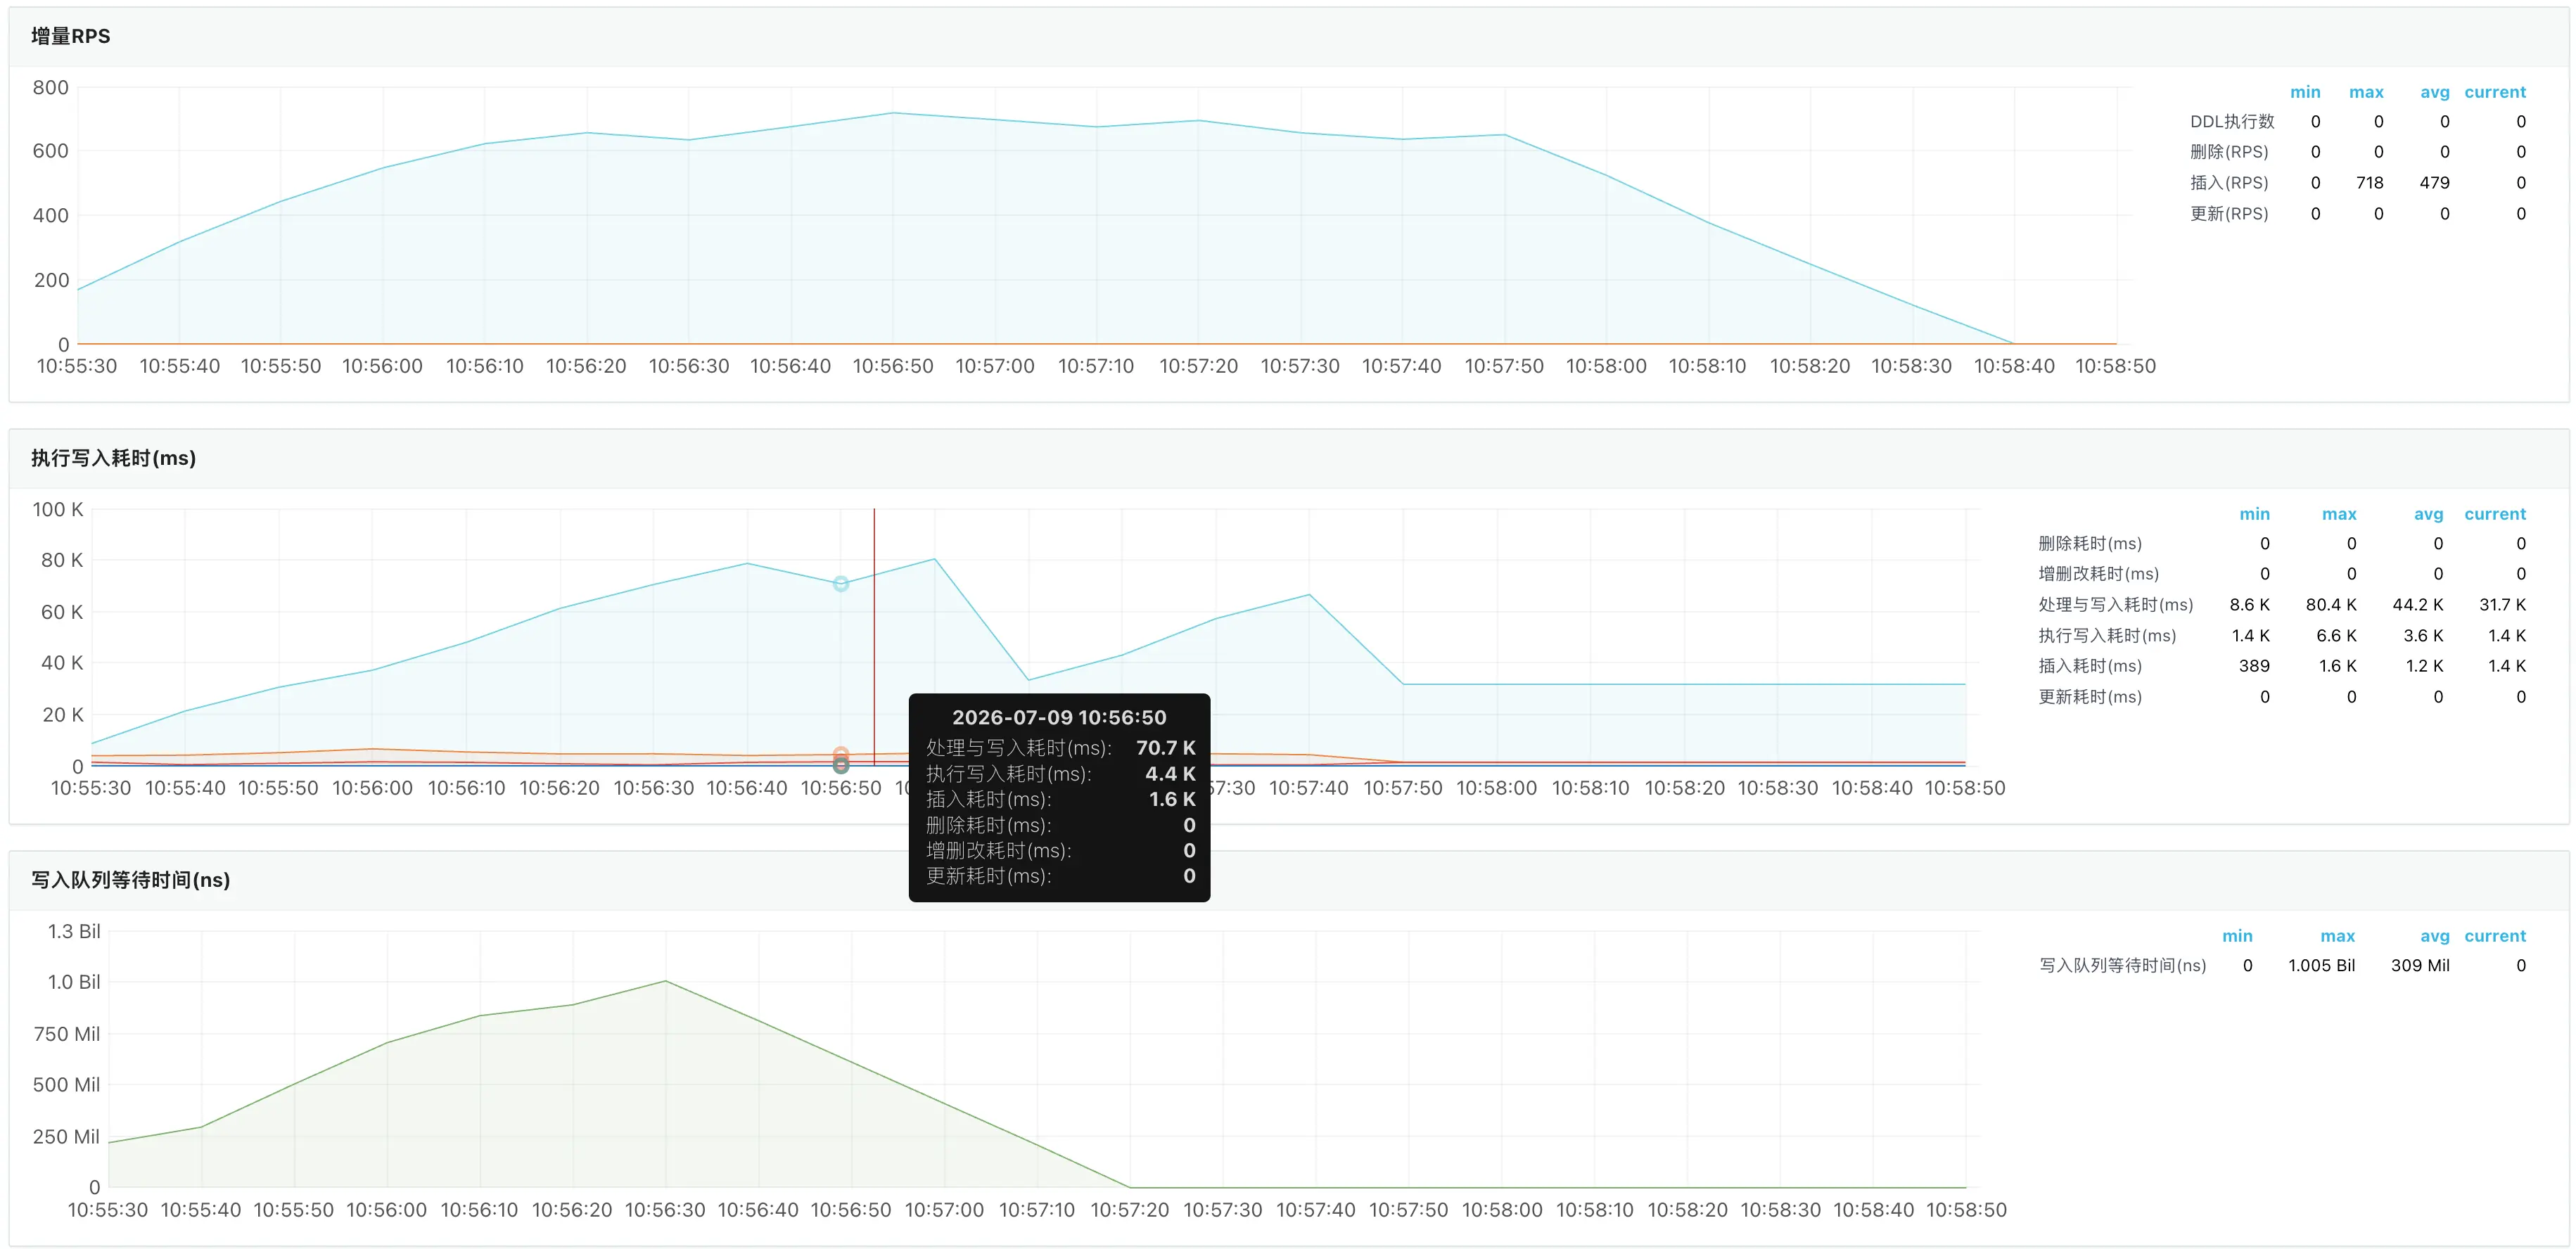Open the 增量RPS panel title menu
The width and height of the screenshot is (2576, 1249).
coord(70,36)
